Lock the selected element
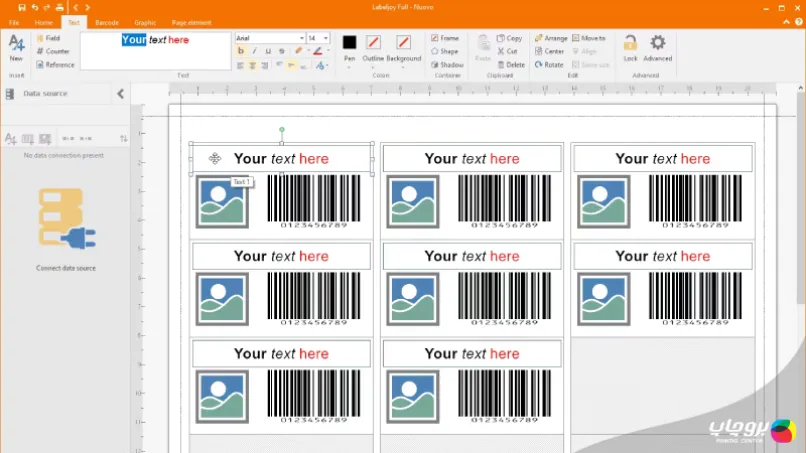The image size is (806, 453). click(x=630, y=48)
